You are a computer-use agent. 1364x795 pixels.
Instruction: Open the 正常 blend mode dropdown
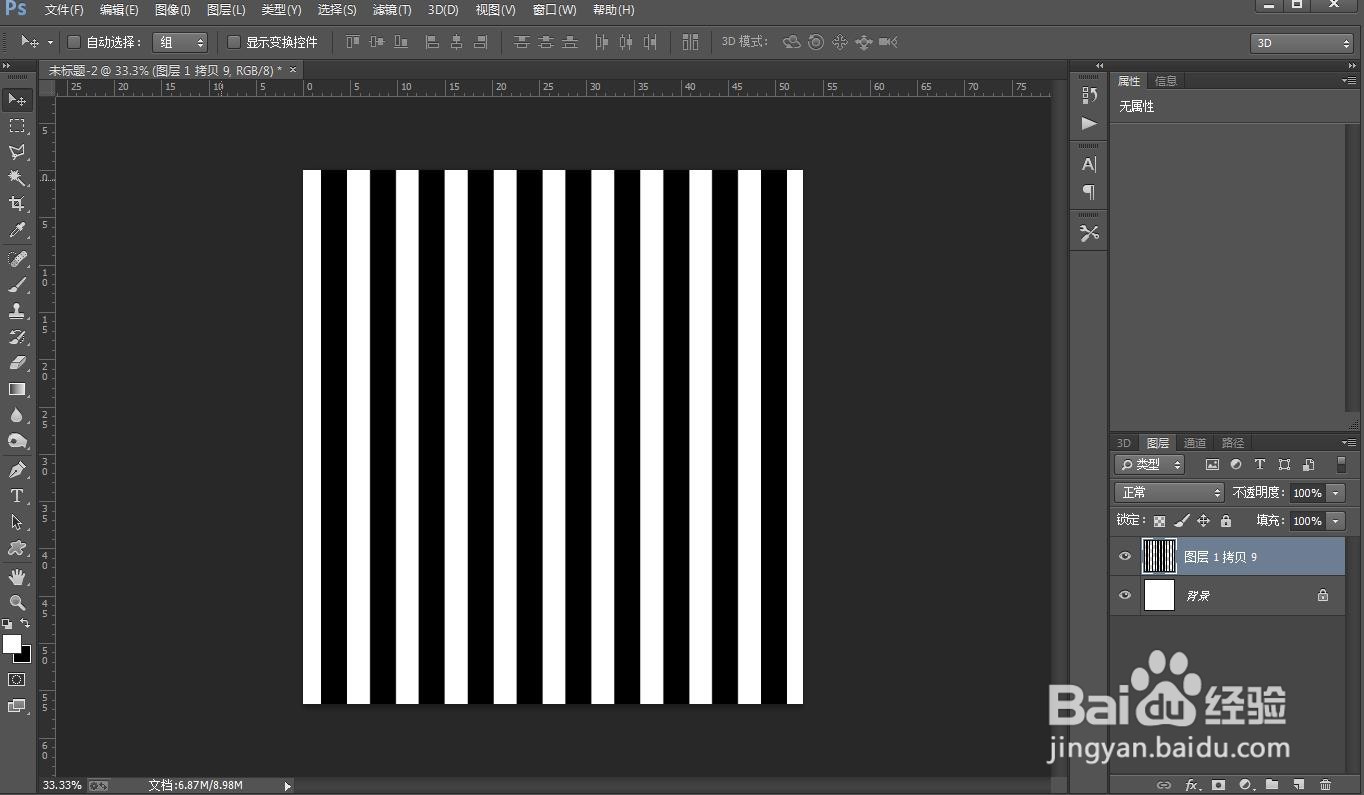click(1169, 493)
